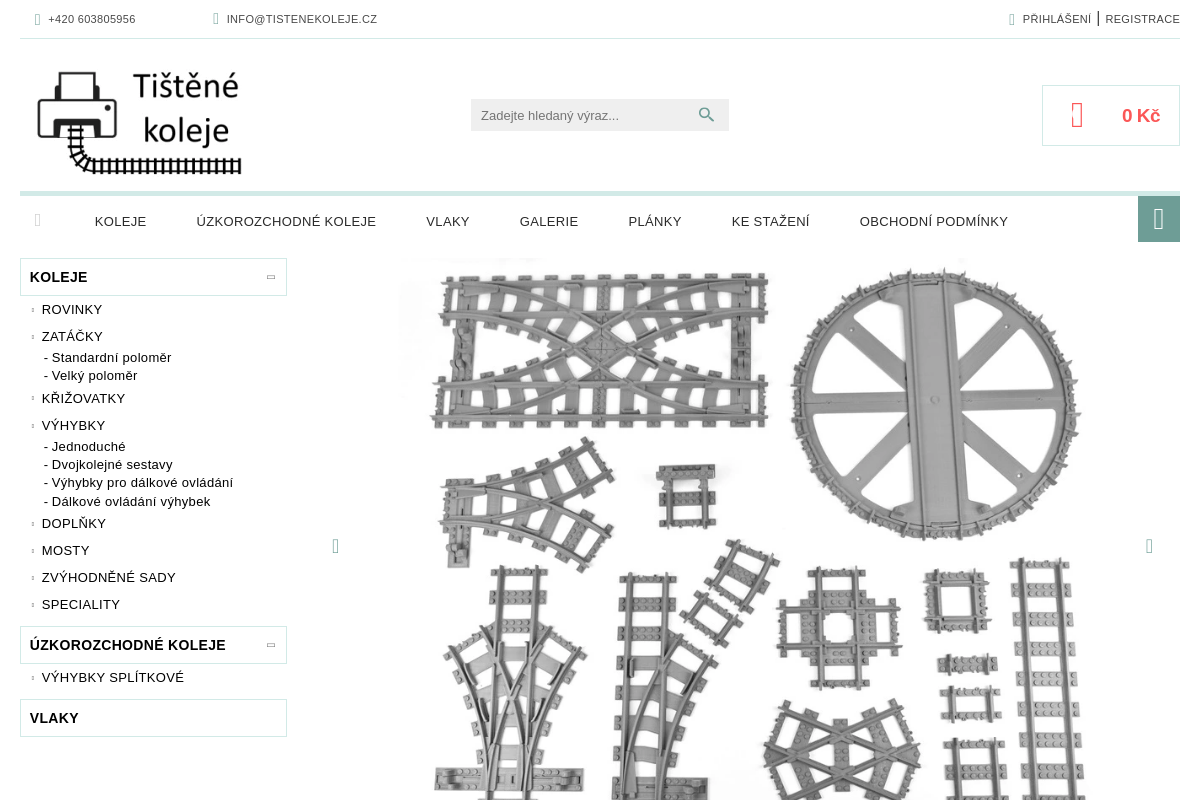
Task: Open the shopping cart icon
Action: tap(1077, 115)
